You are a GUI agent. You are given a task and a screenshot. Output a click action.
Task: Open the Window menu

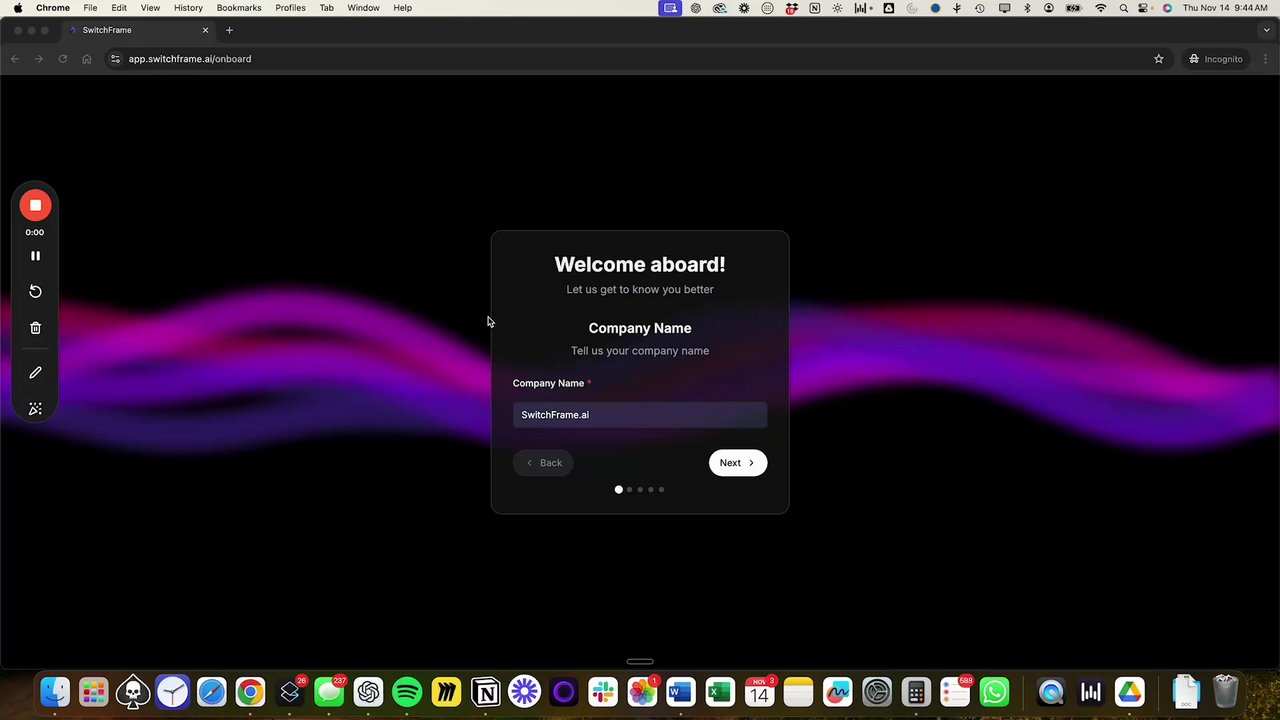pyautogui.click(x=363, y=8)
